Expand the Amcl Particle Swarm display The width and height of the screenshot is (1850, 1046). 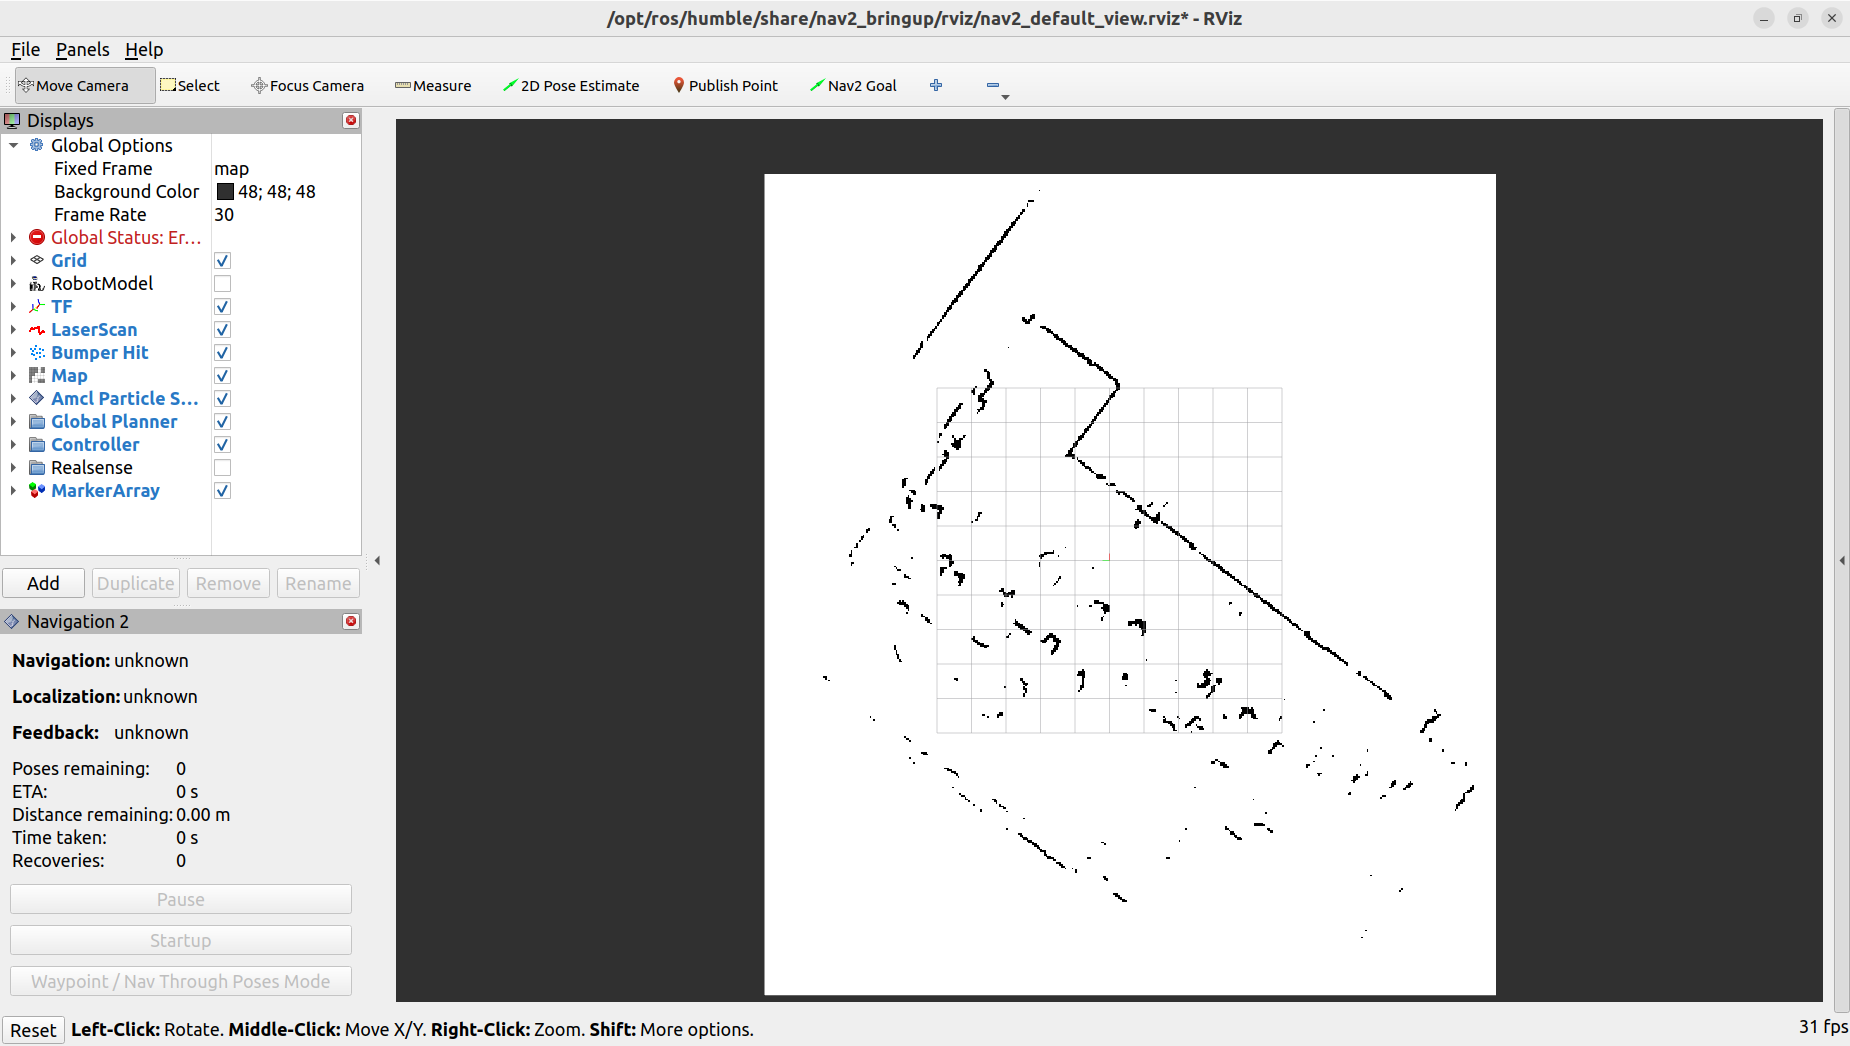pos(14,398)
